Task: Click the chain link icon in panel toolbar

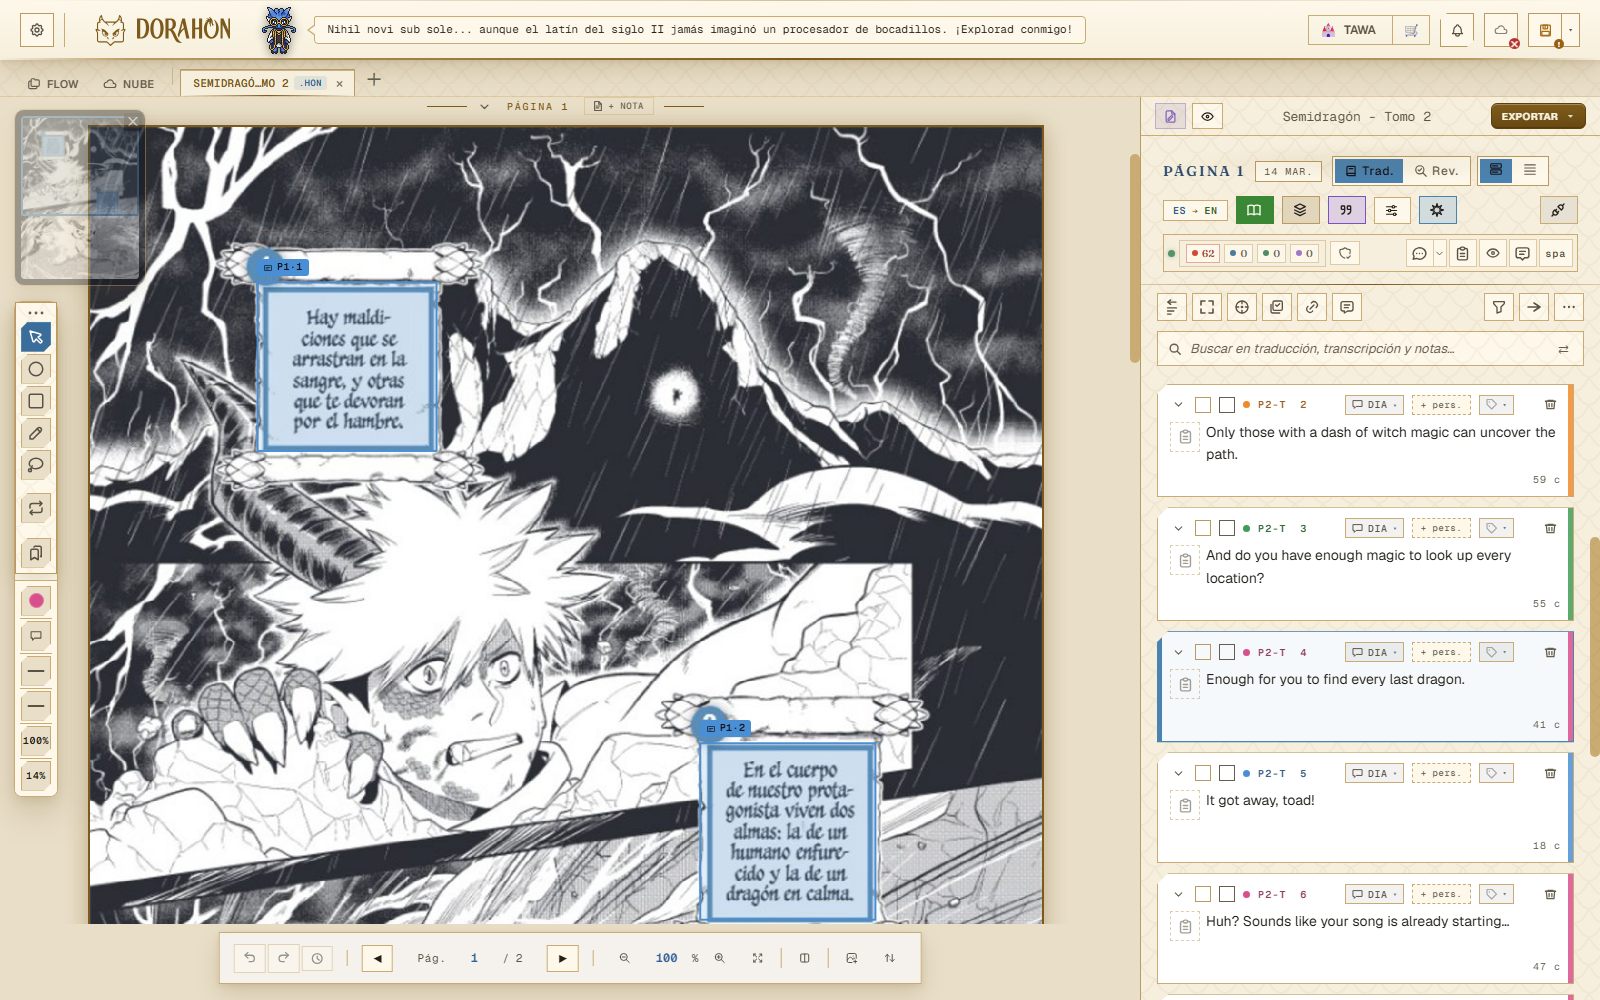Action: 1312,307
